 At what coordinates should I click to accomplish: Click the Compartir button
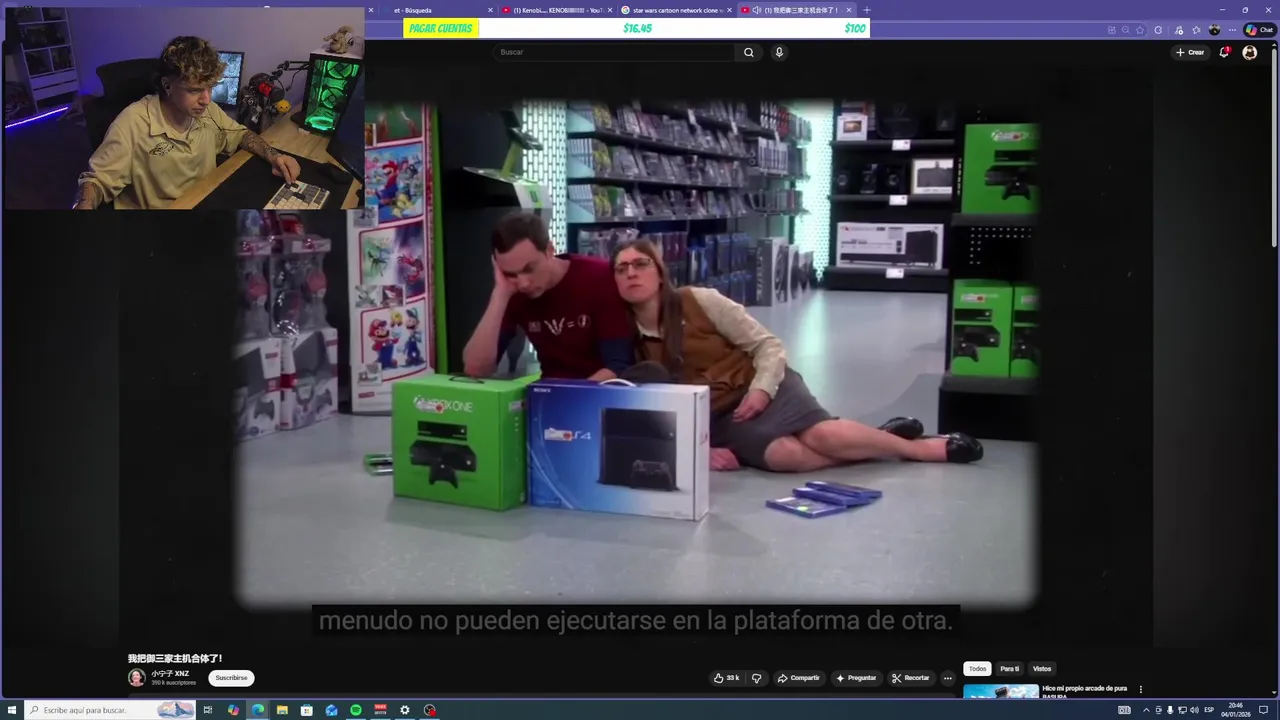(798, 678)
